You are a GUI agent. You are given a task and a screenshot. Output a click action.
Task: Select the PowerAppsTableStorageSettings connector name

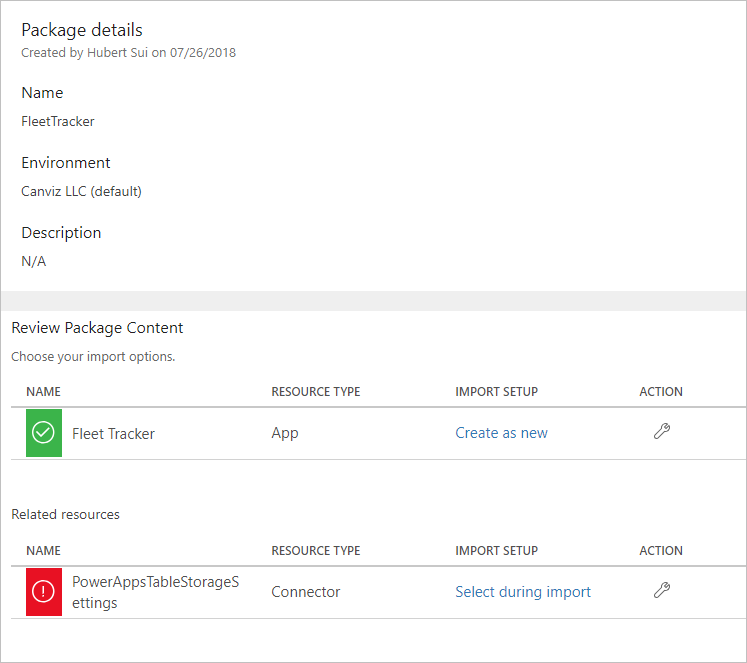point(155,592)
